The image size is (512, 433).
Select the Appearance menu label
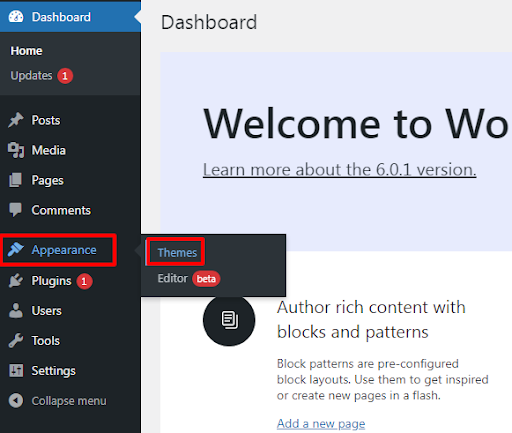(x=64, y=250)
